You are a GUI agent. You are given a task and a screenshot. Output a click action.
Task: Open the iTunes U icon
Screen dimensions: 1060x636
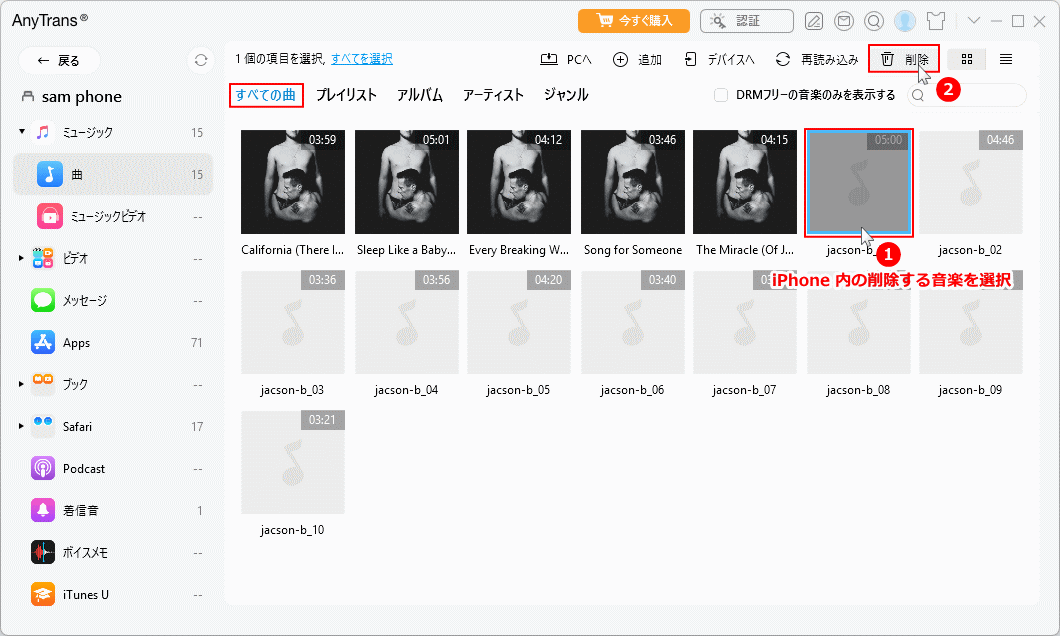(43, 595)
